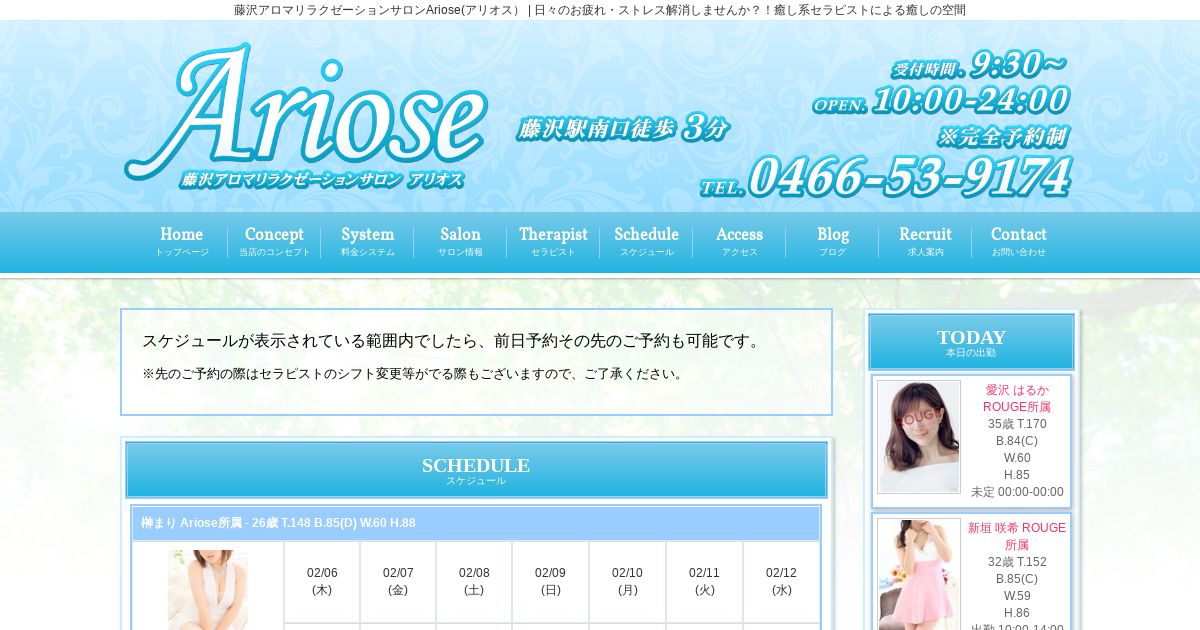Click the 新垣 咲希 ROUGE所属 name link
1200x630 pixels.
(x=1017, y=536)
